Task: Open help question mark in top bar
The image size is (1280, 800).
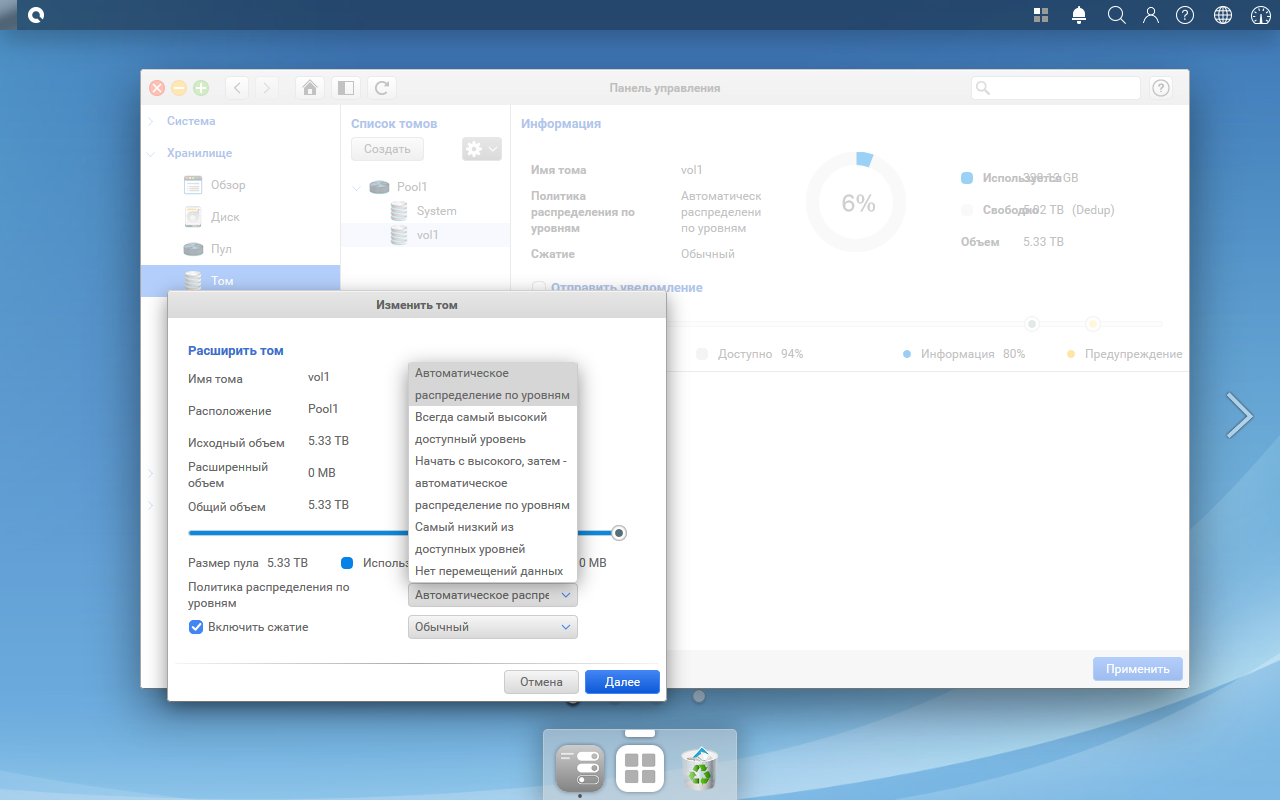Action: tap(1185, 15)
